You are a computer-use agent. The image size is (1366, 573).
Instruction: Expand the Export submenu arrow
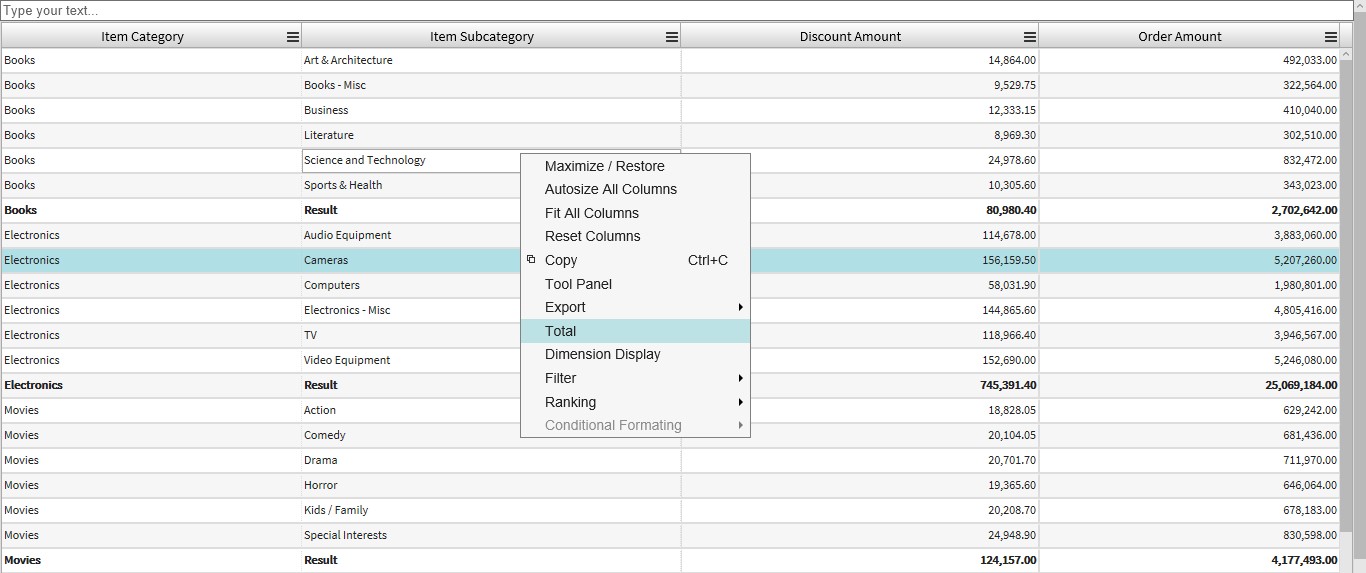(740, 307)
